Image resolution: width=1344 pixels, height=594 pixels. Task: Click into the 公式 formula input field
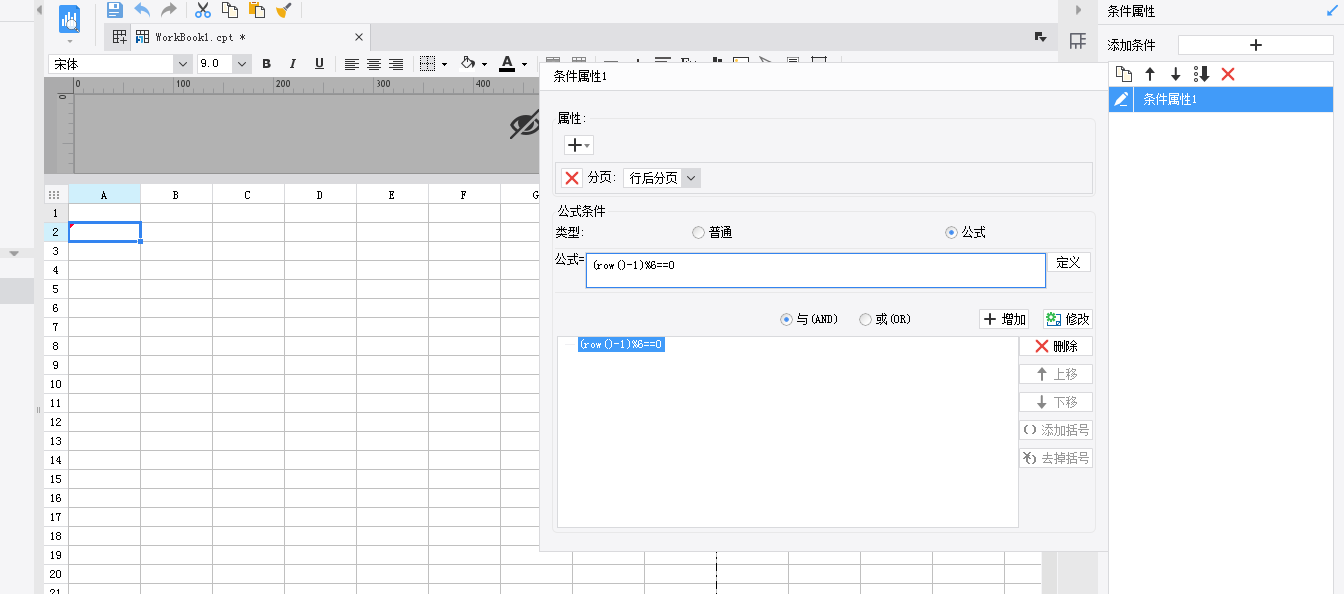pyautogui.click(x=815, y=271)
